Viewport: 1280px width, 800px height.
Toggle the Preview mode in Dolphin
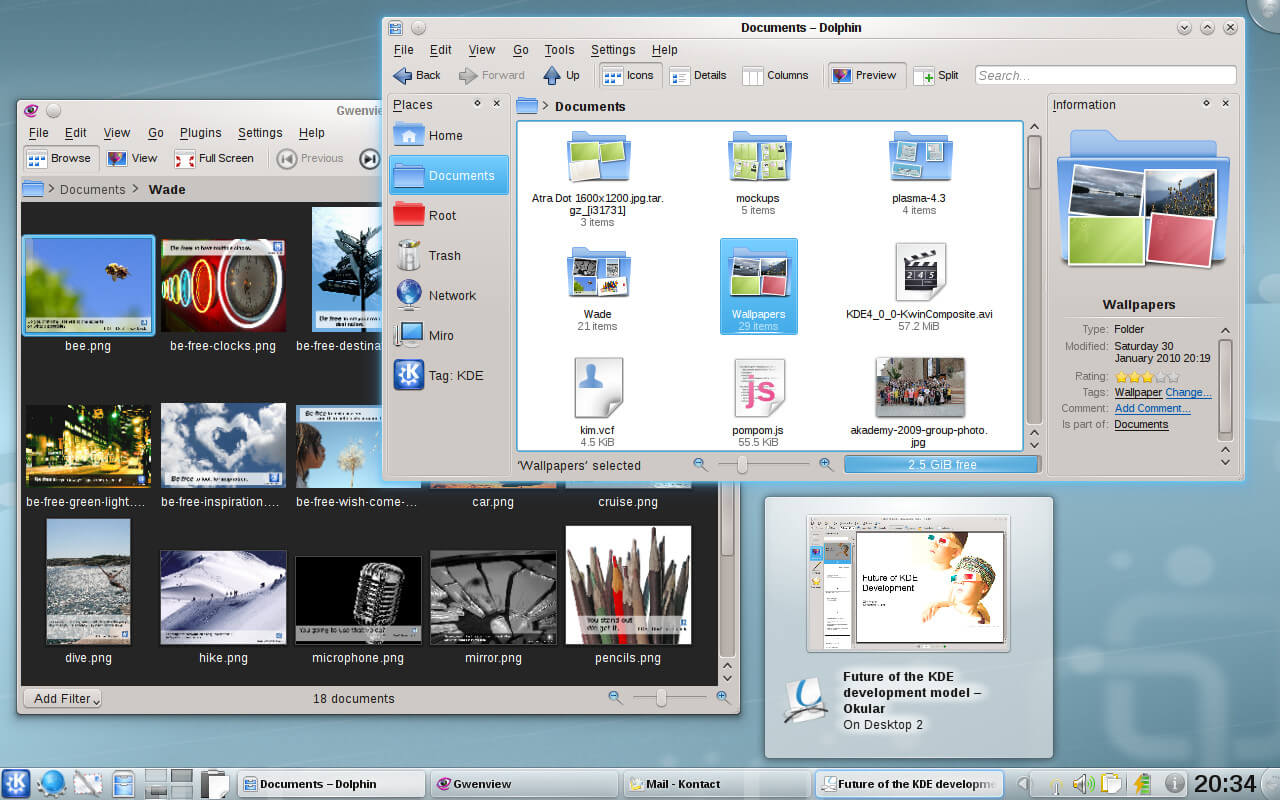coord(865,75)
